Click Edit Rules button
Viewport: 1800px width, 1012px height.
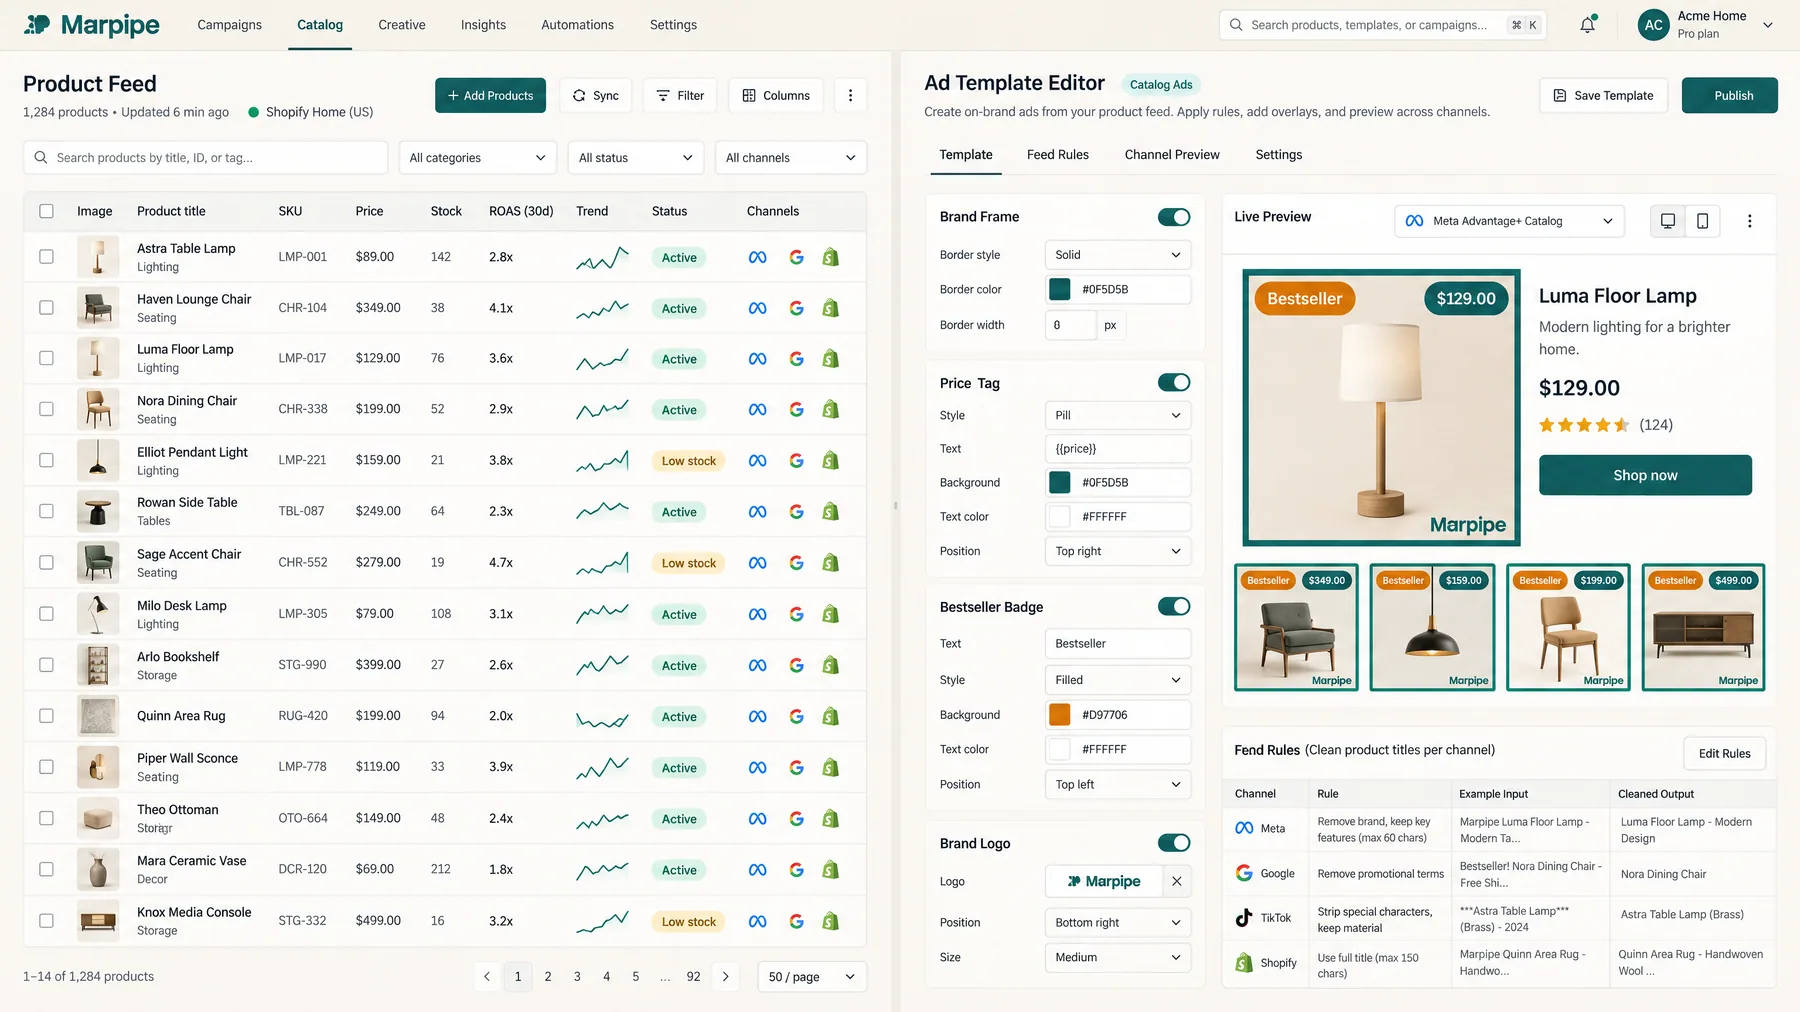[x=1725, y=754]
